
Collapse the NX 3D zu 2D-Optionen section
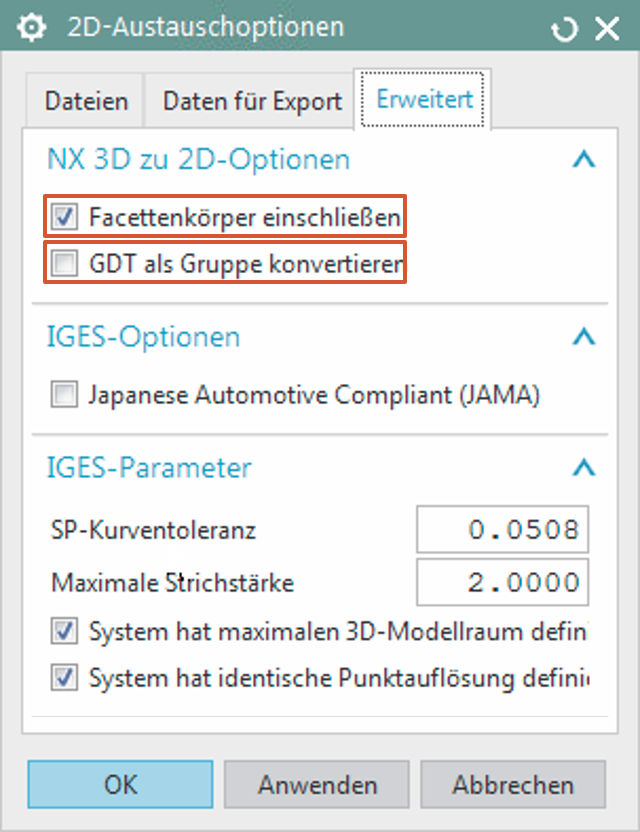[584, 159]
